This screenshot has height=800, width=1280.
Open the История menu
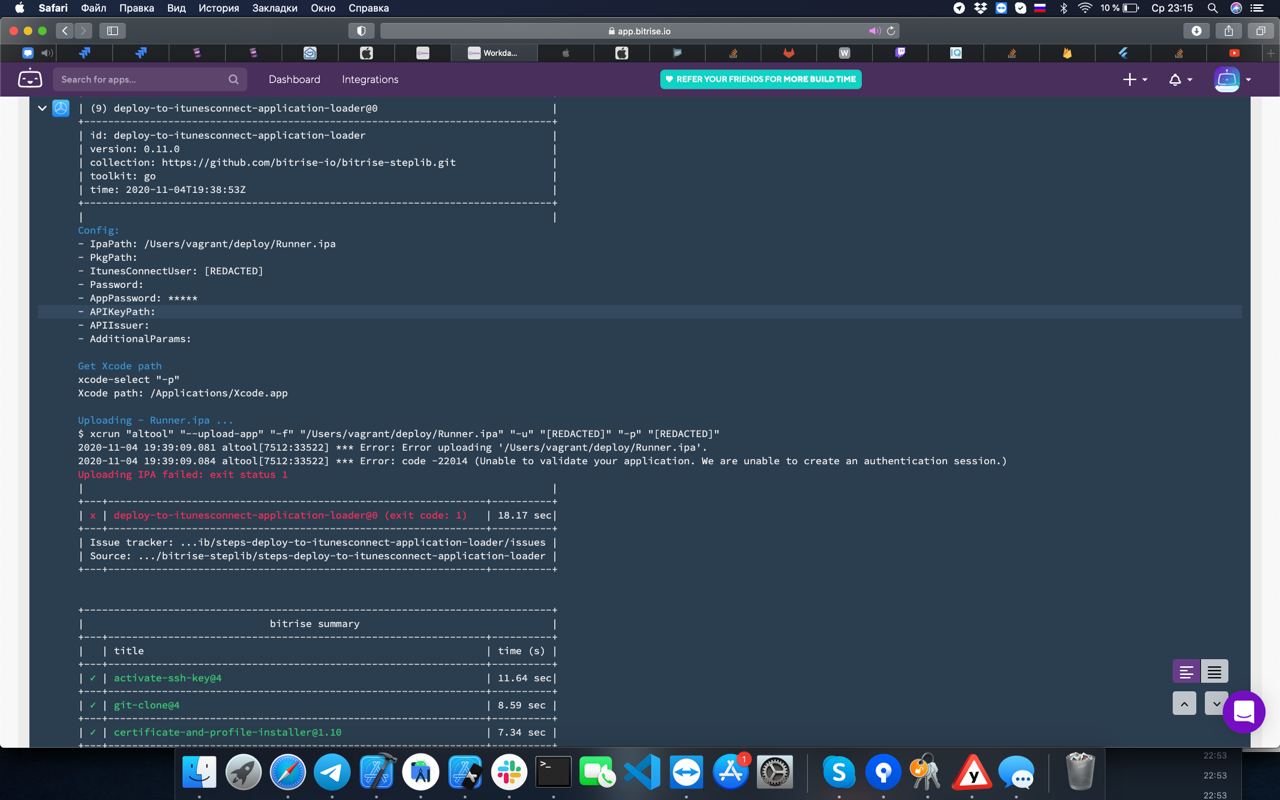219,8
